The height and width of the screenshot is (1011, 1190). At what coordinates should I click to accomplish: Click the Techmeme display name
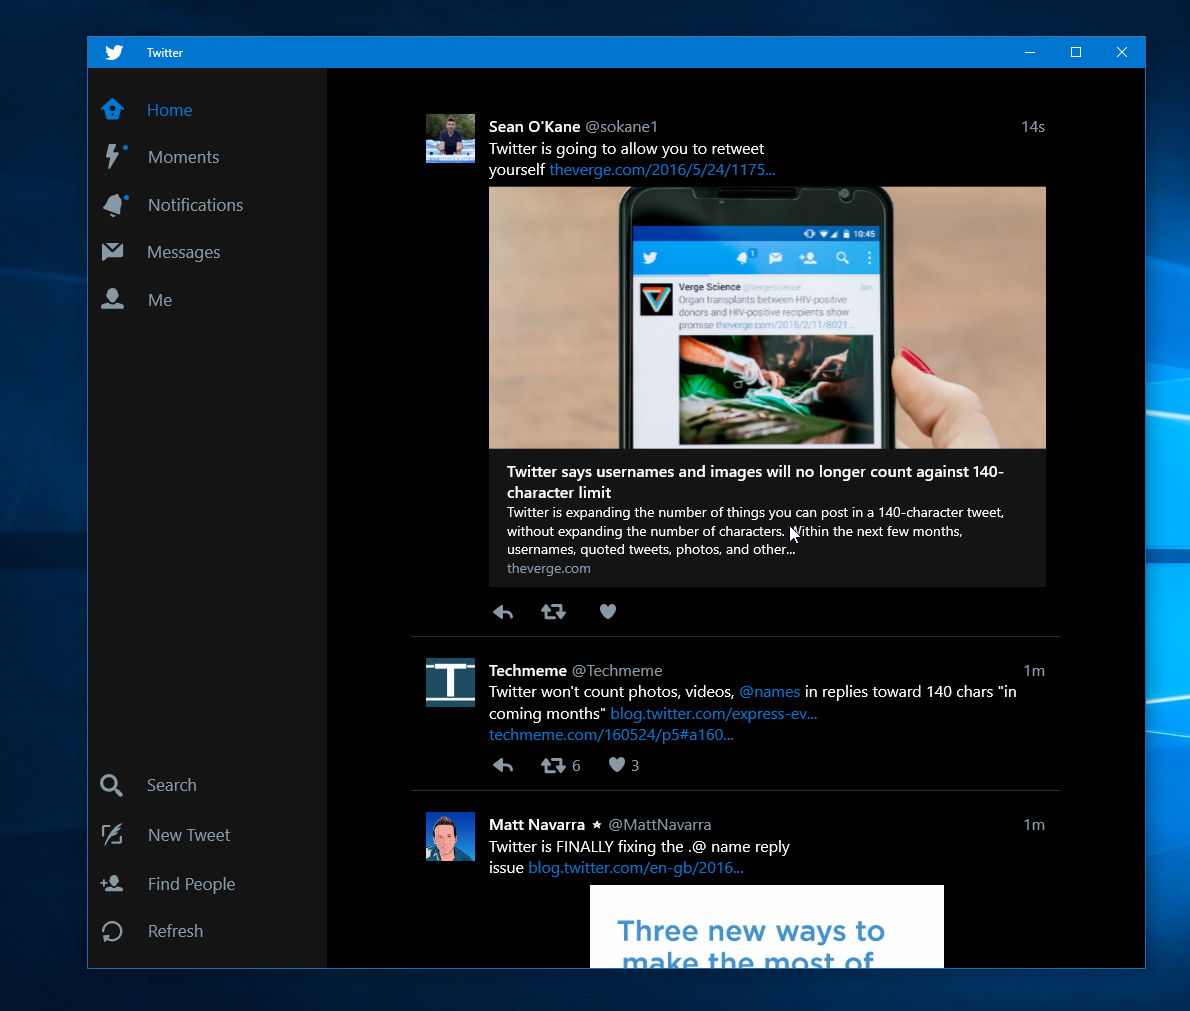point(527,671)
